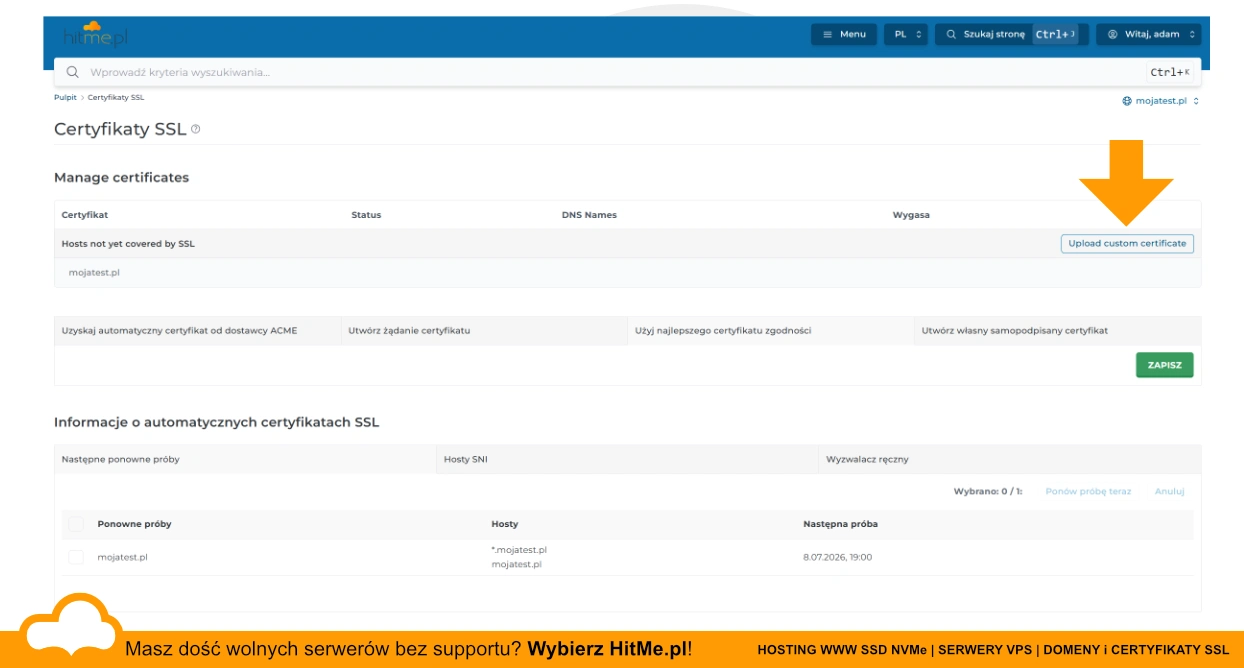This screenshot has width=1244, height=668.
Task: Click the HitMe.pl logo in header
Action: point(95,35)
